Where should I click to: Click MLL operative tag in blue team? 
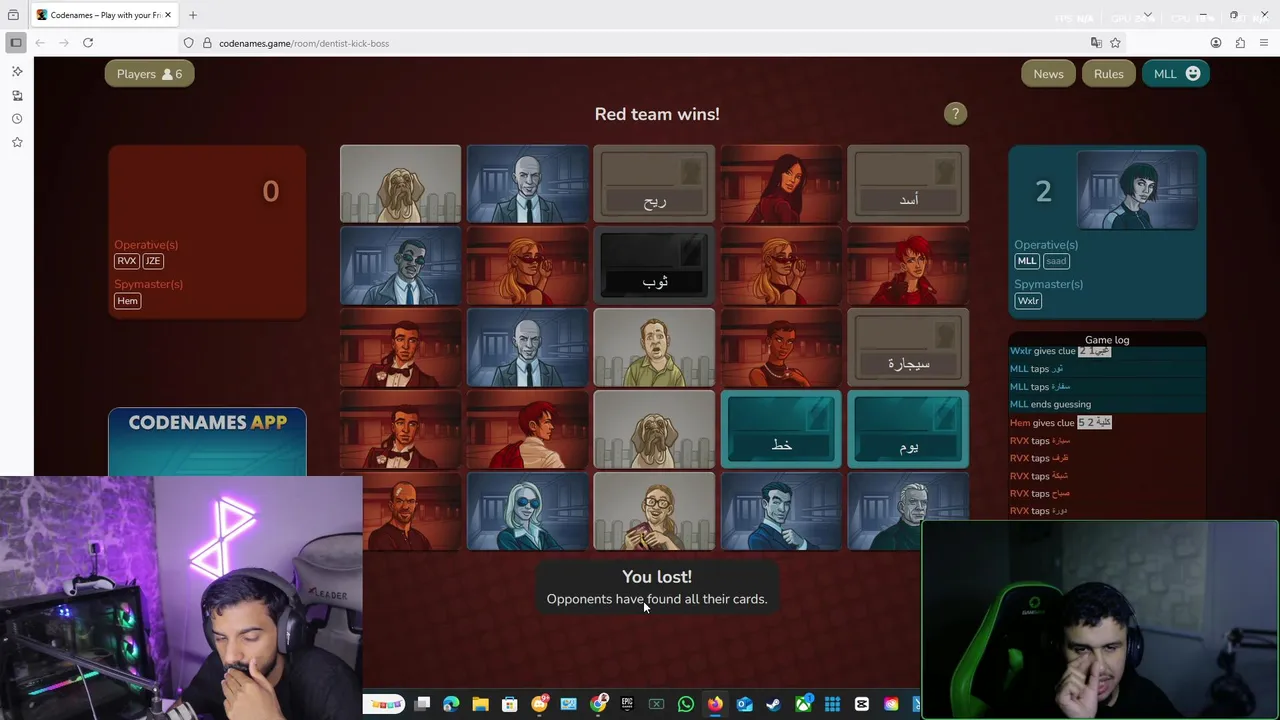coord(1027,261)
